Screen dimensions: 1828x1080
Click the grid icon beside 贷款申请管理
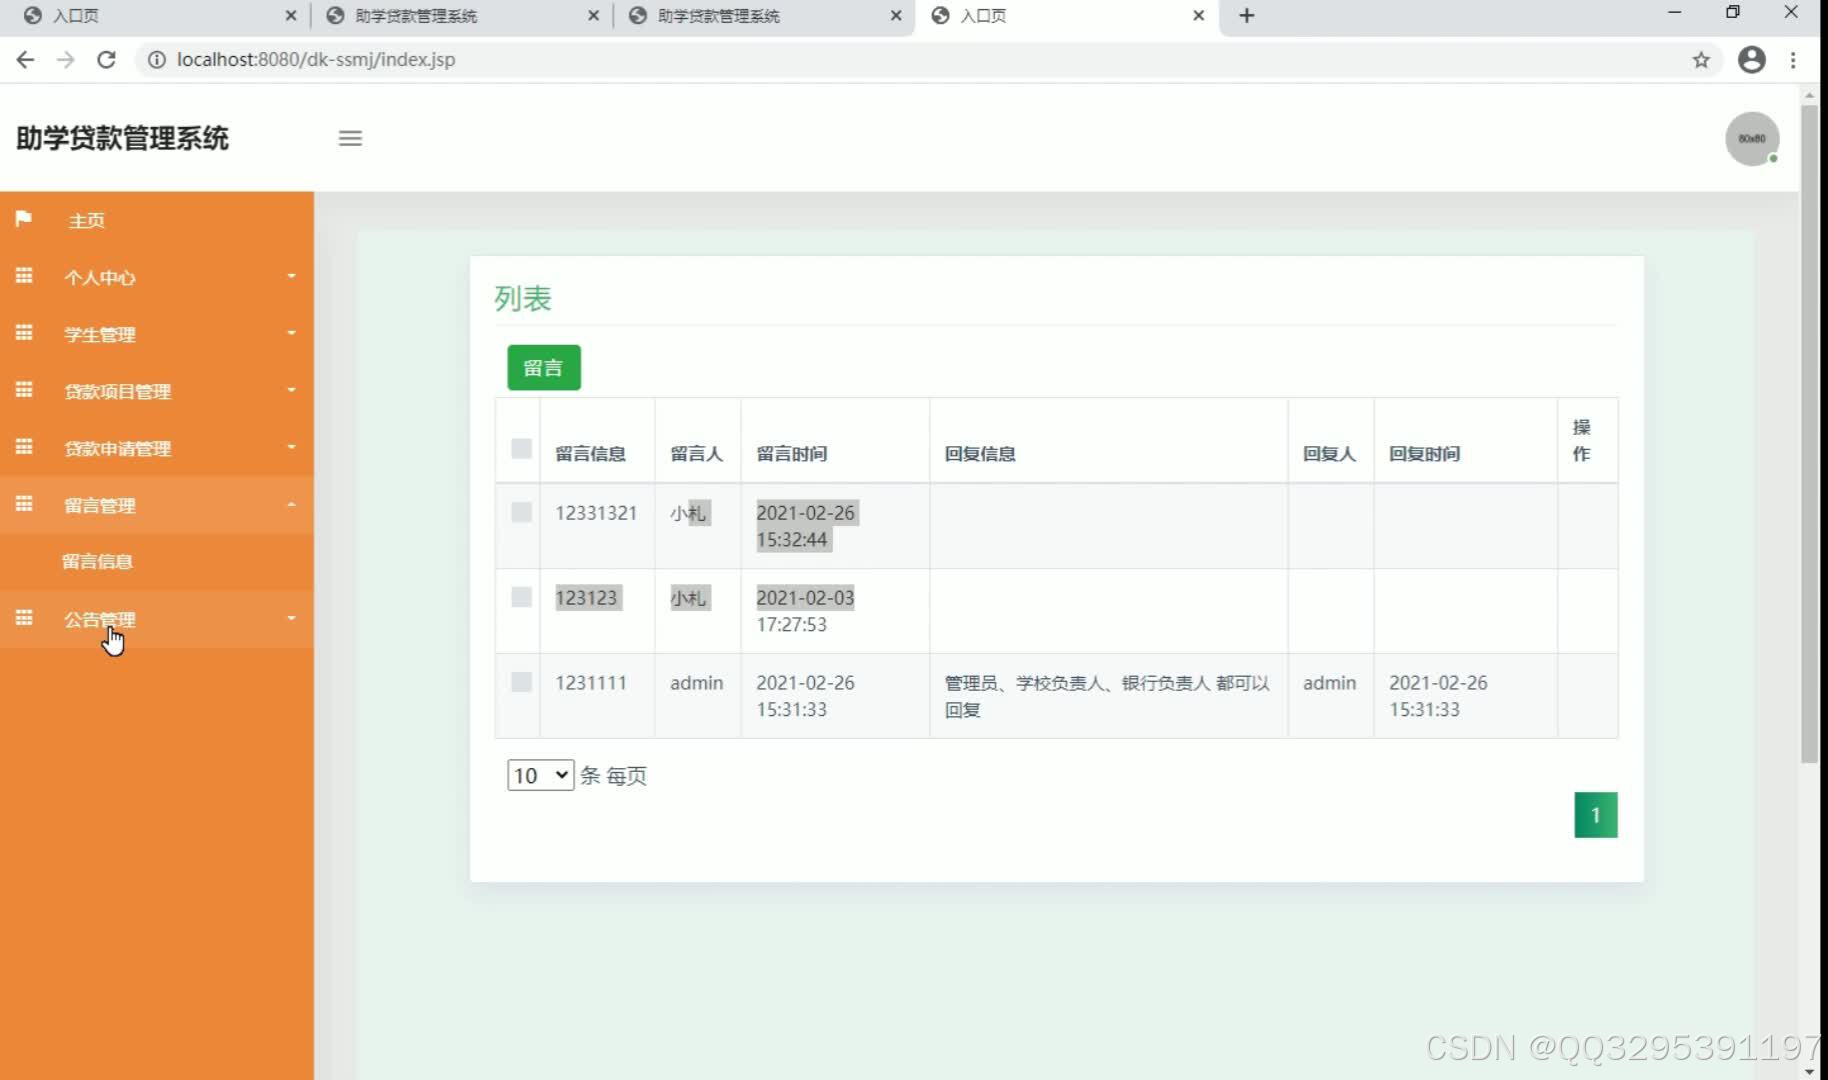pos(24,446)
